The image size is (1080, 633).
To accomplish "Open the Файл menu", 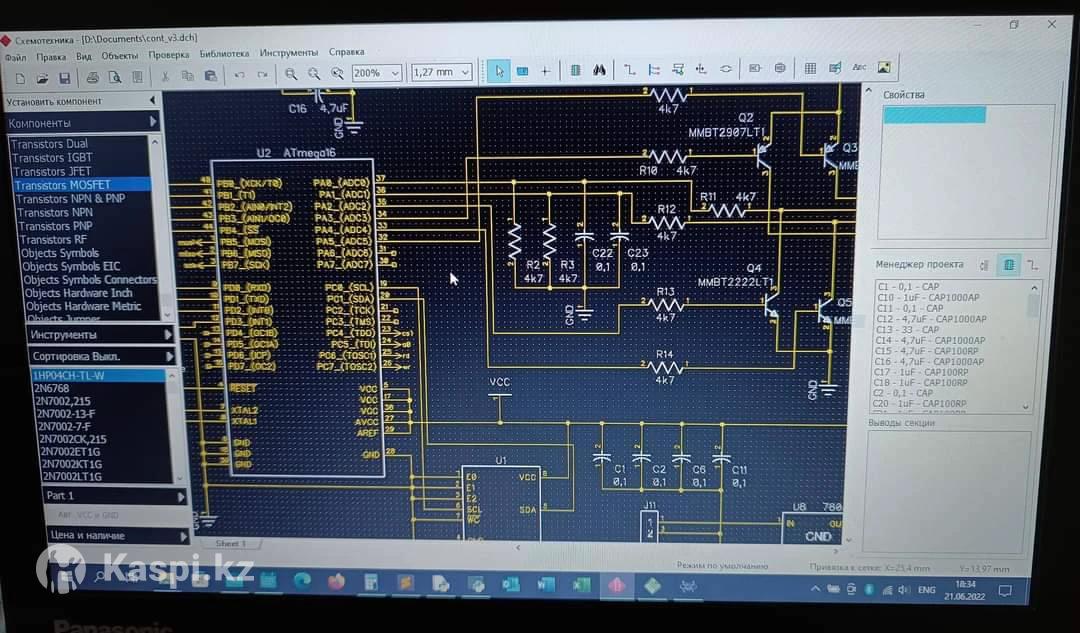I will point(15,58).
